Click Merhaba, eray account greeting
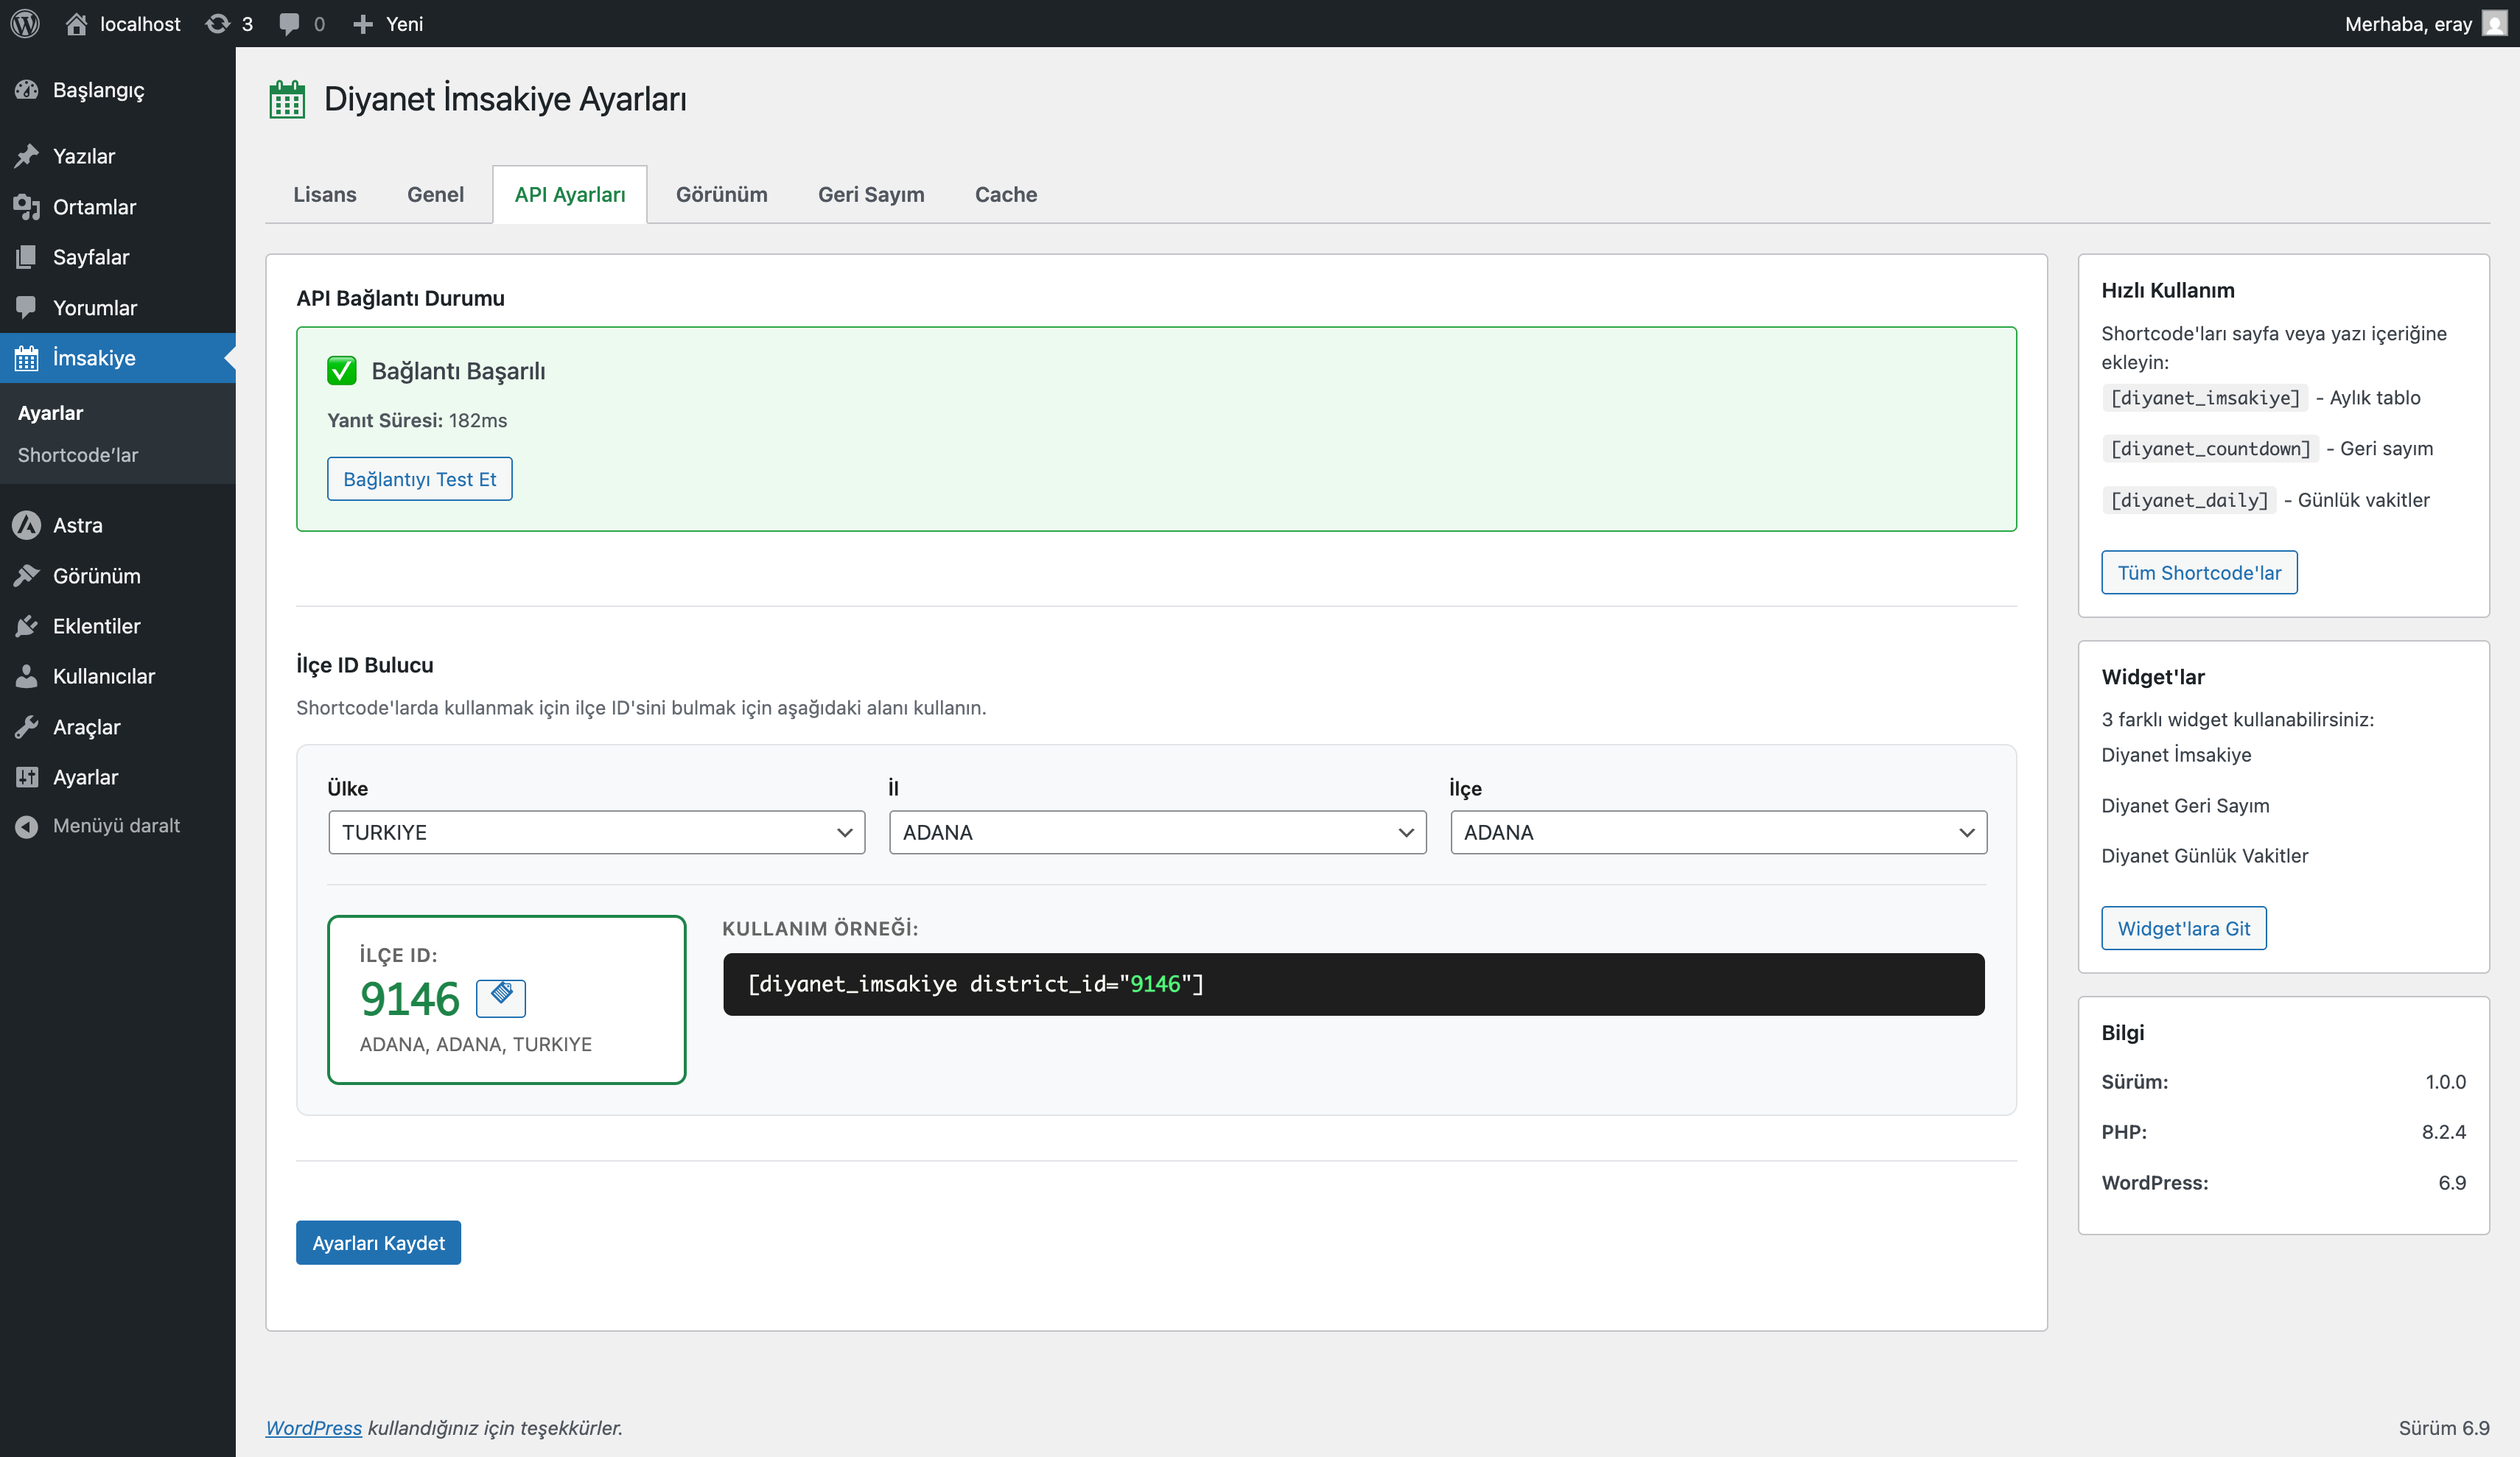This screenshot has width=2520, height=1457. click(2408, 24)
